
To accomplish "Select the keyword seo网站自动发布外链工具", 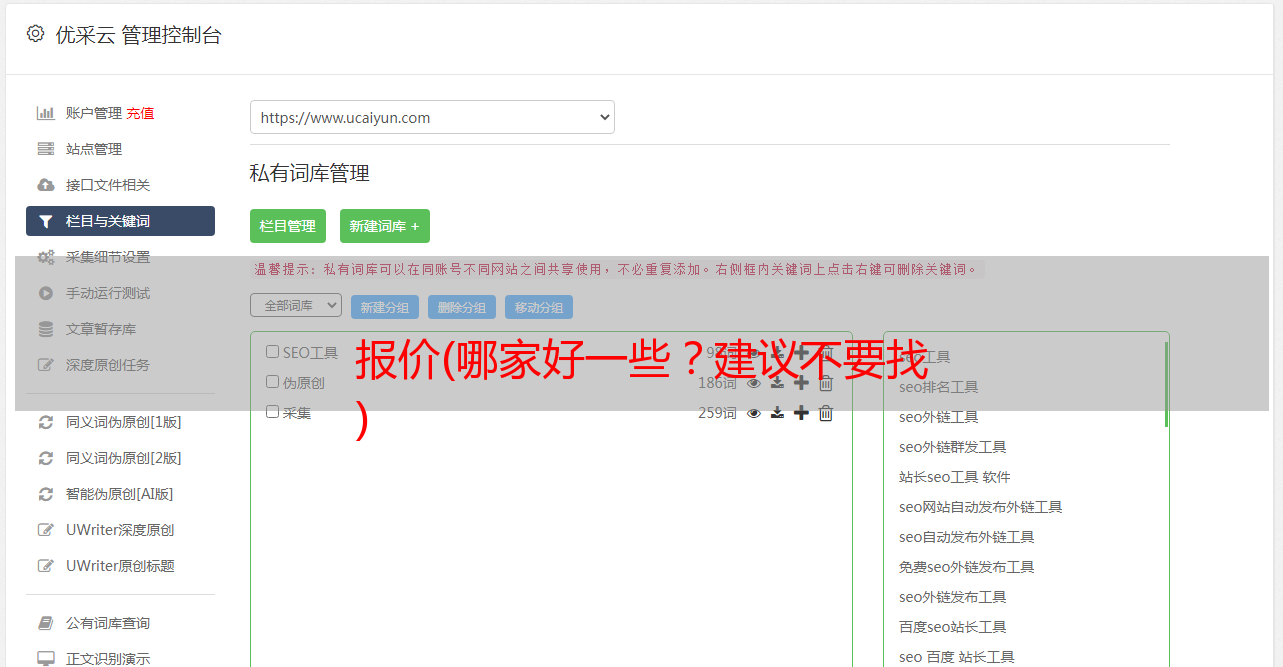I will pos(980,507).
